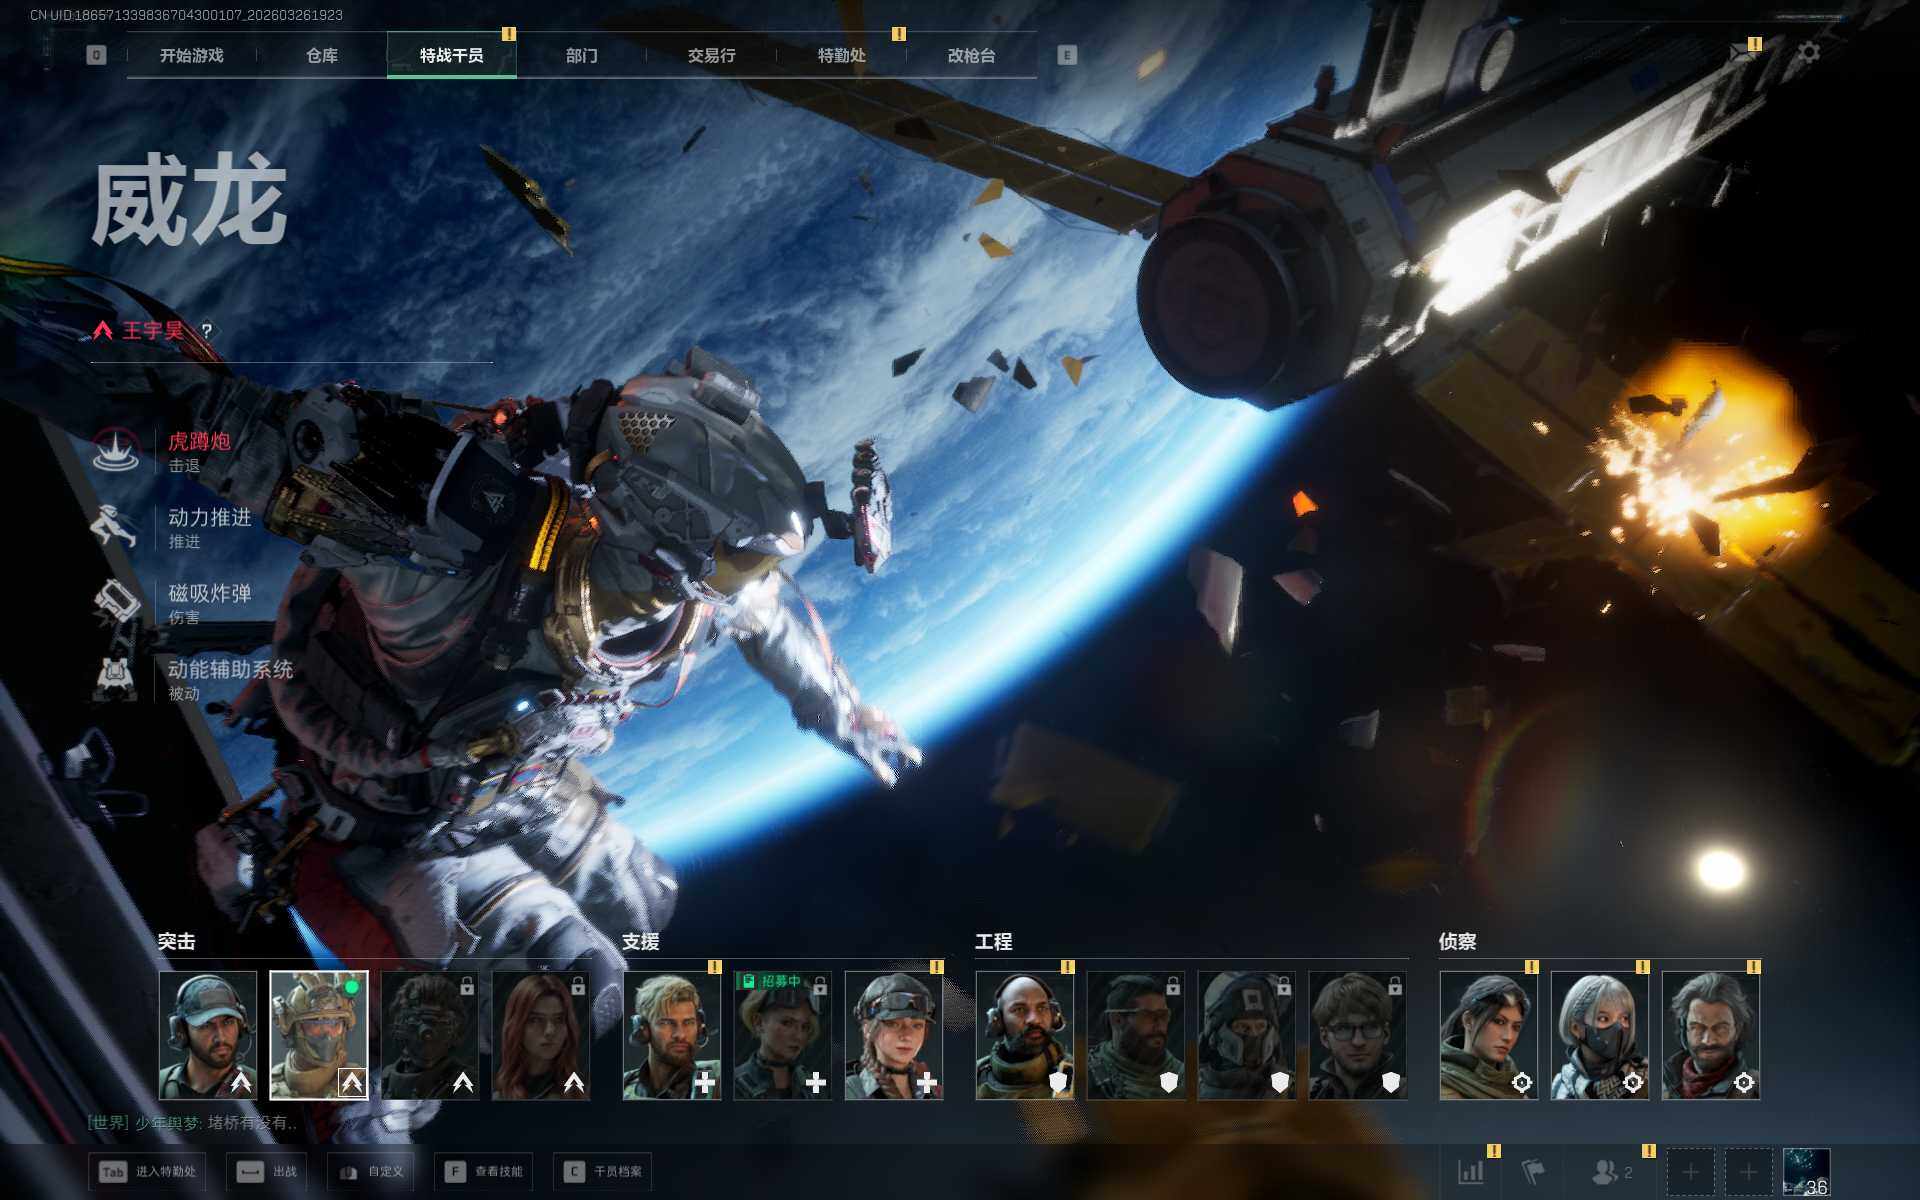This screenshot has height=1200, width=1920.
Task: Click first empty squad slot plus
Action: [1690, 1171]
